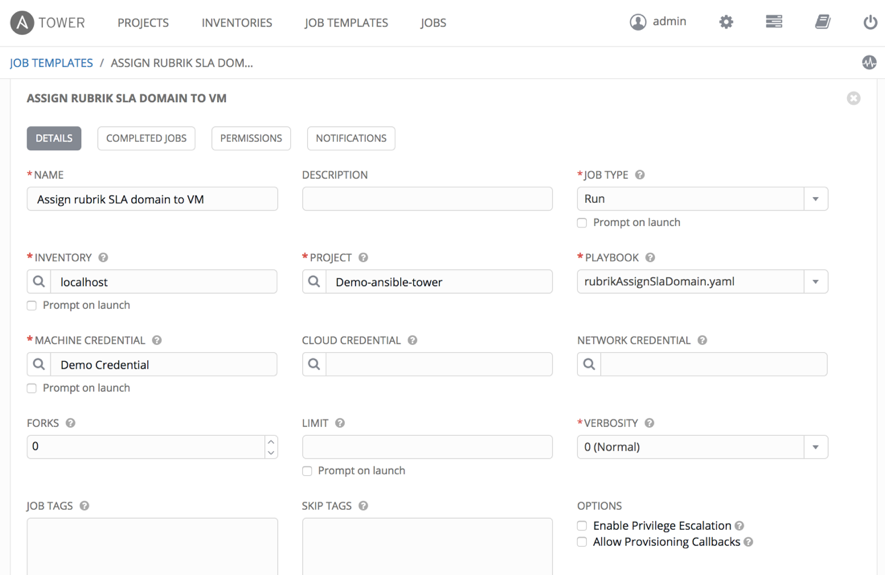Click the logout power icon
Screen dimensions: 885x575
point(870,22)
